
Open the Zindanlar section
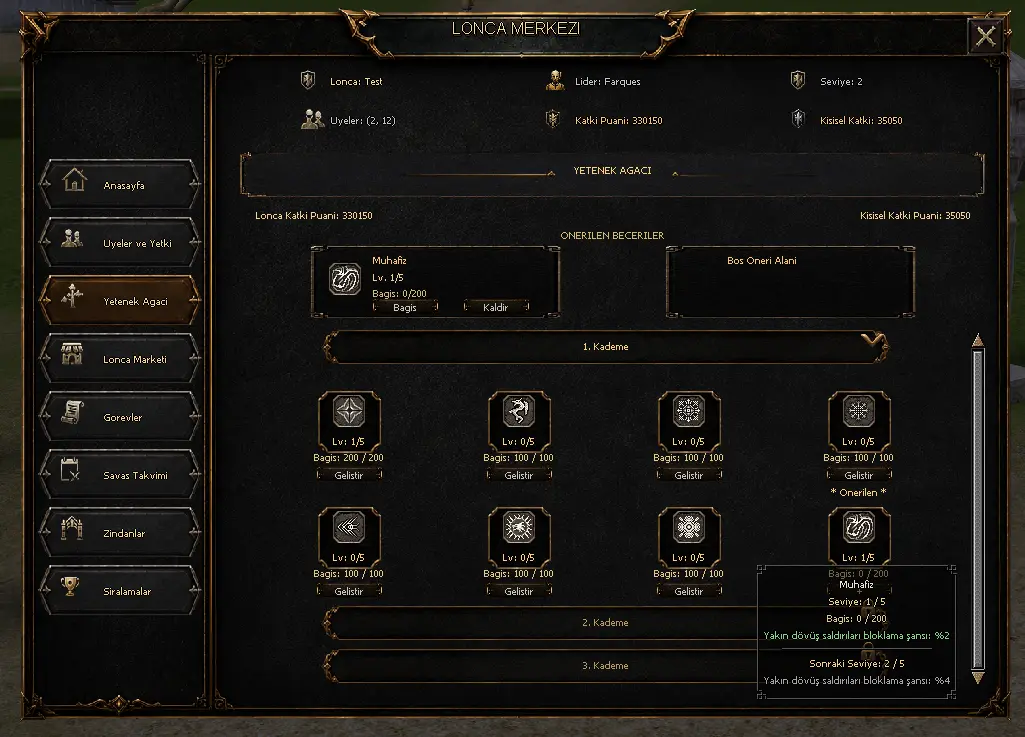(x=120, y=533)
